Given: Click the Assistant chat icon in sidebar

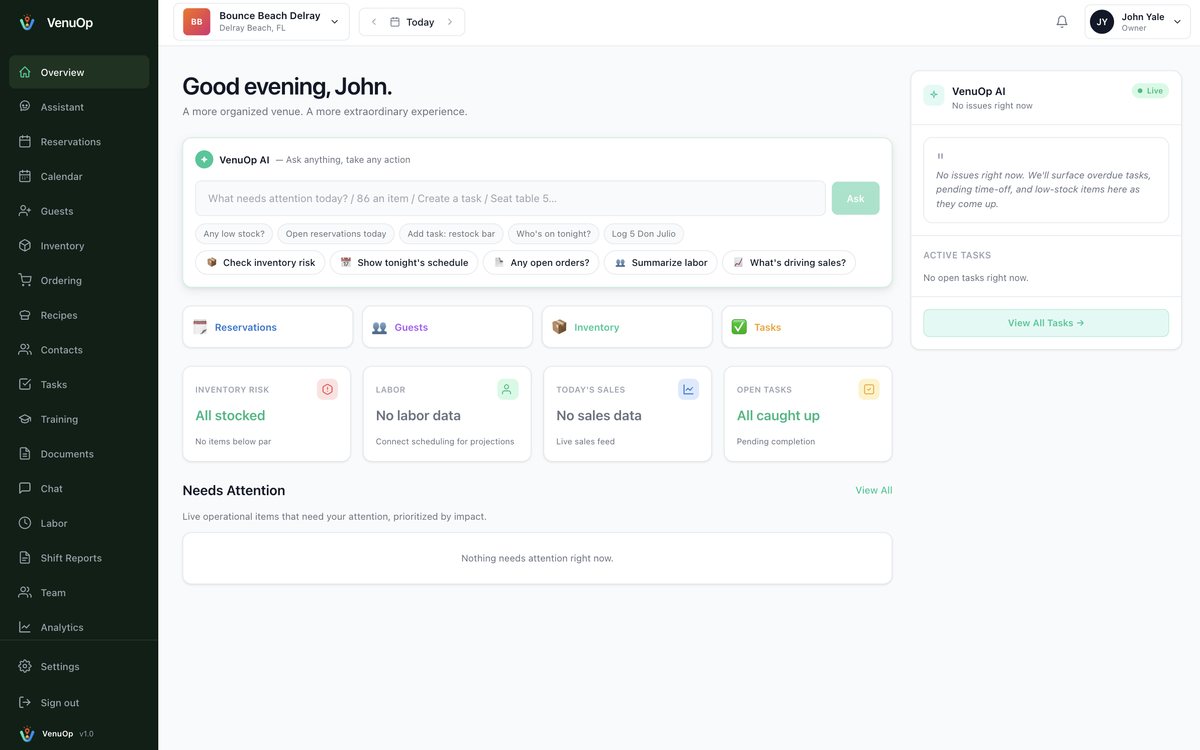Looking at the screenshot, I should [25, 107].
